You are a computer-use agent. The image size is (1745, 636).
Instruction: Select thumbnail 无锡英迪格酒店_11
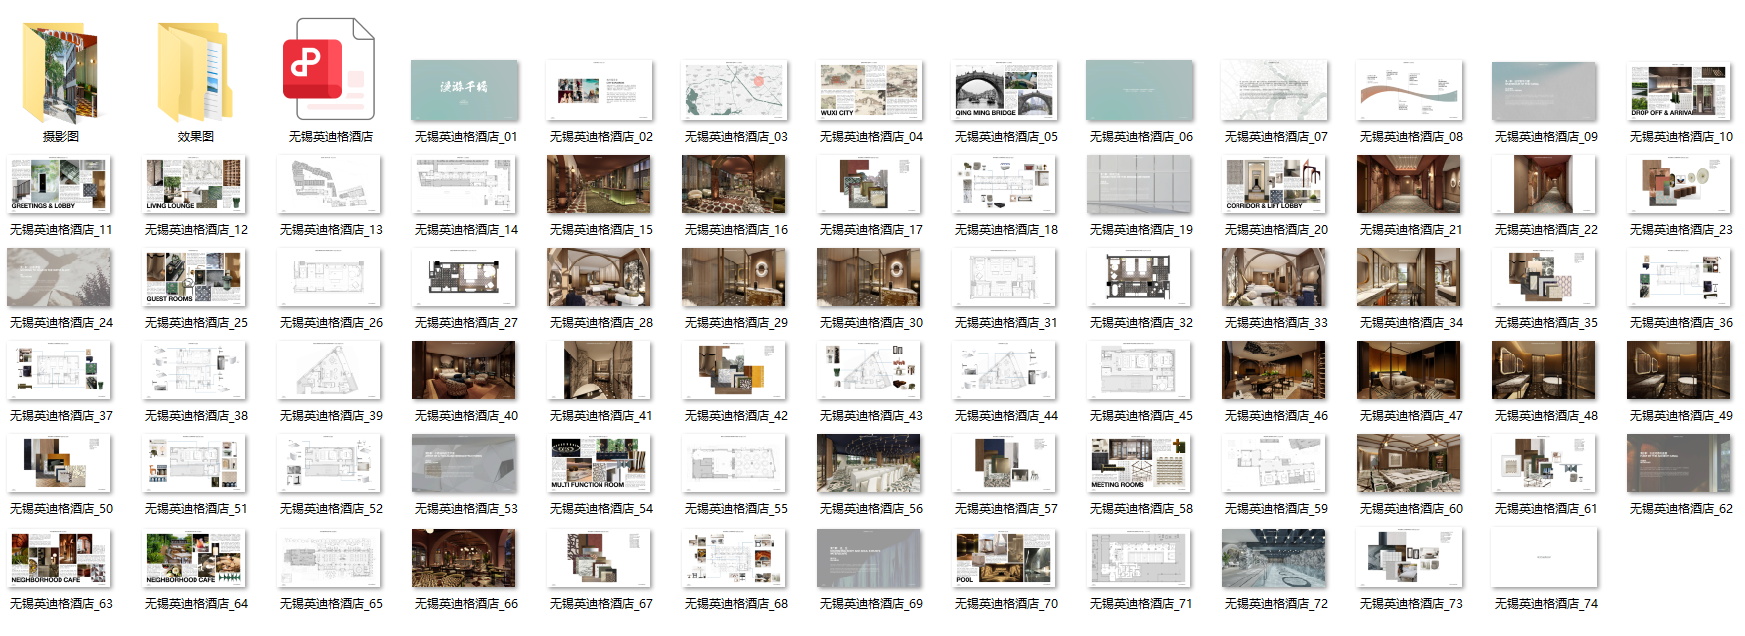click(x=60, y=184)
